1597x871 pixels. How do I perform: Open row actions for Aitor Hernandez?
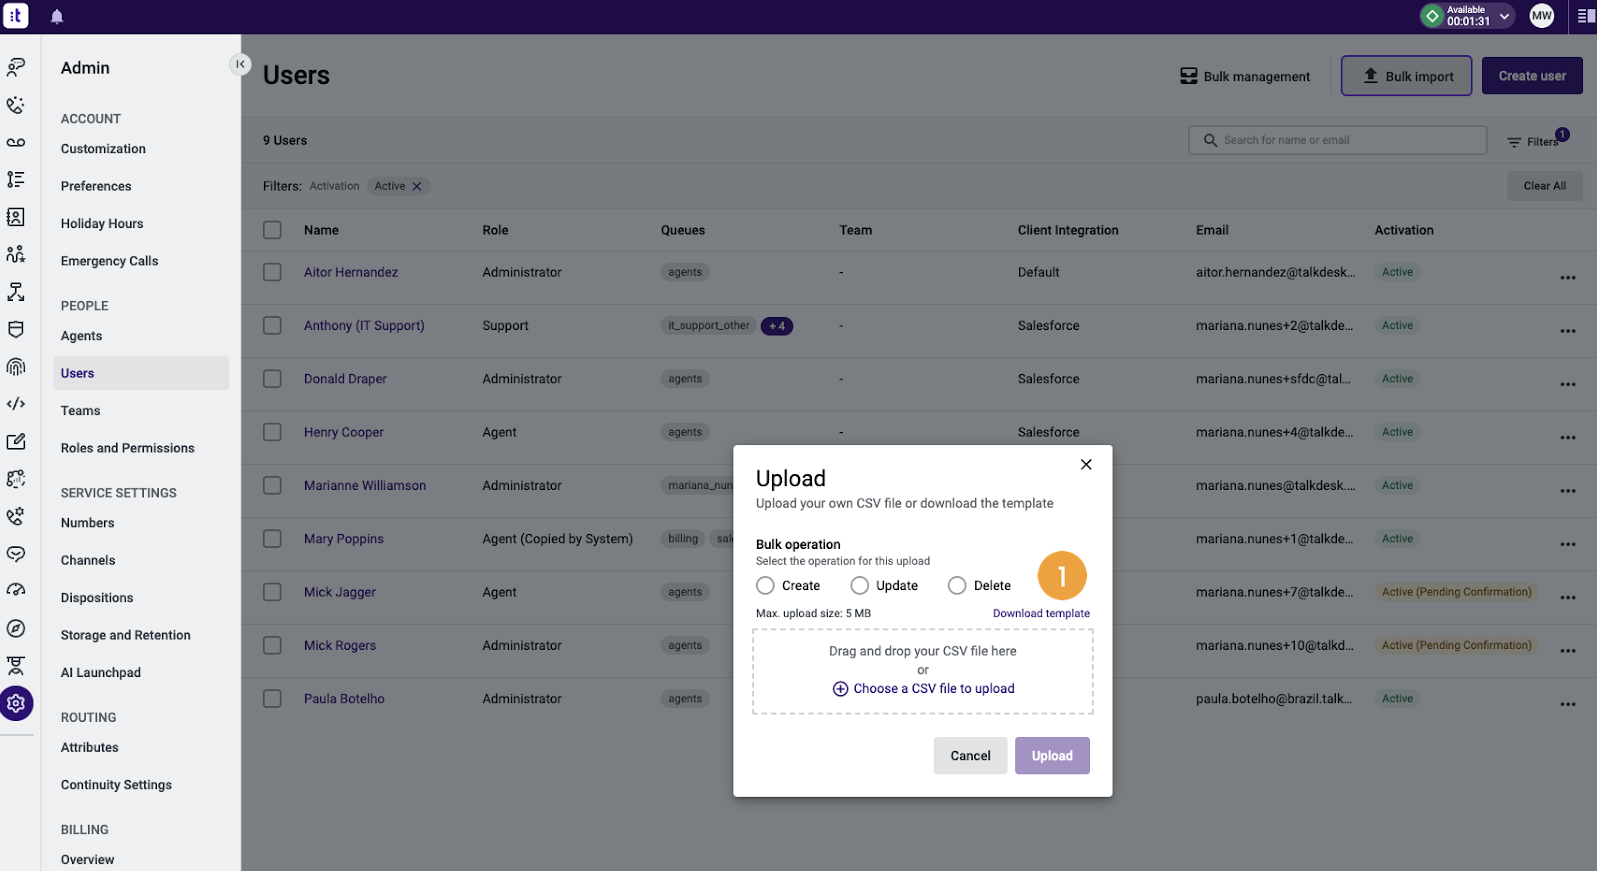1567,277
